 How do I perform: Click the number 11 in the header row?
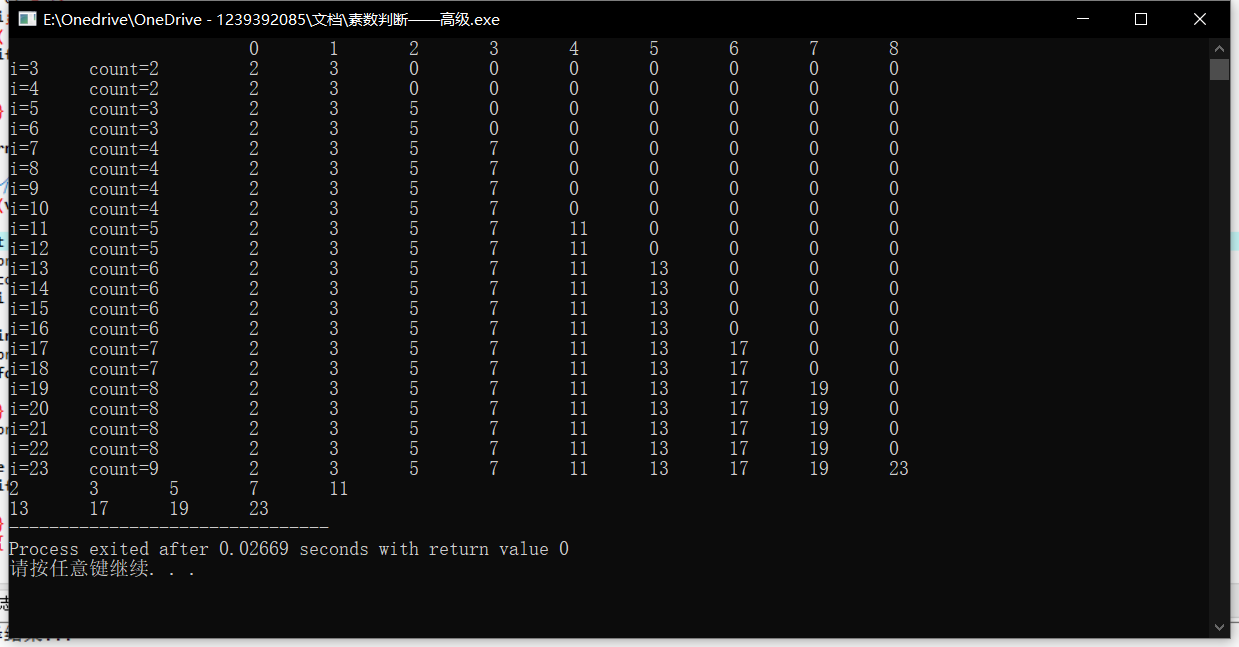[x=338, y=488]
